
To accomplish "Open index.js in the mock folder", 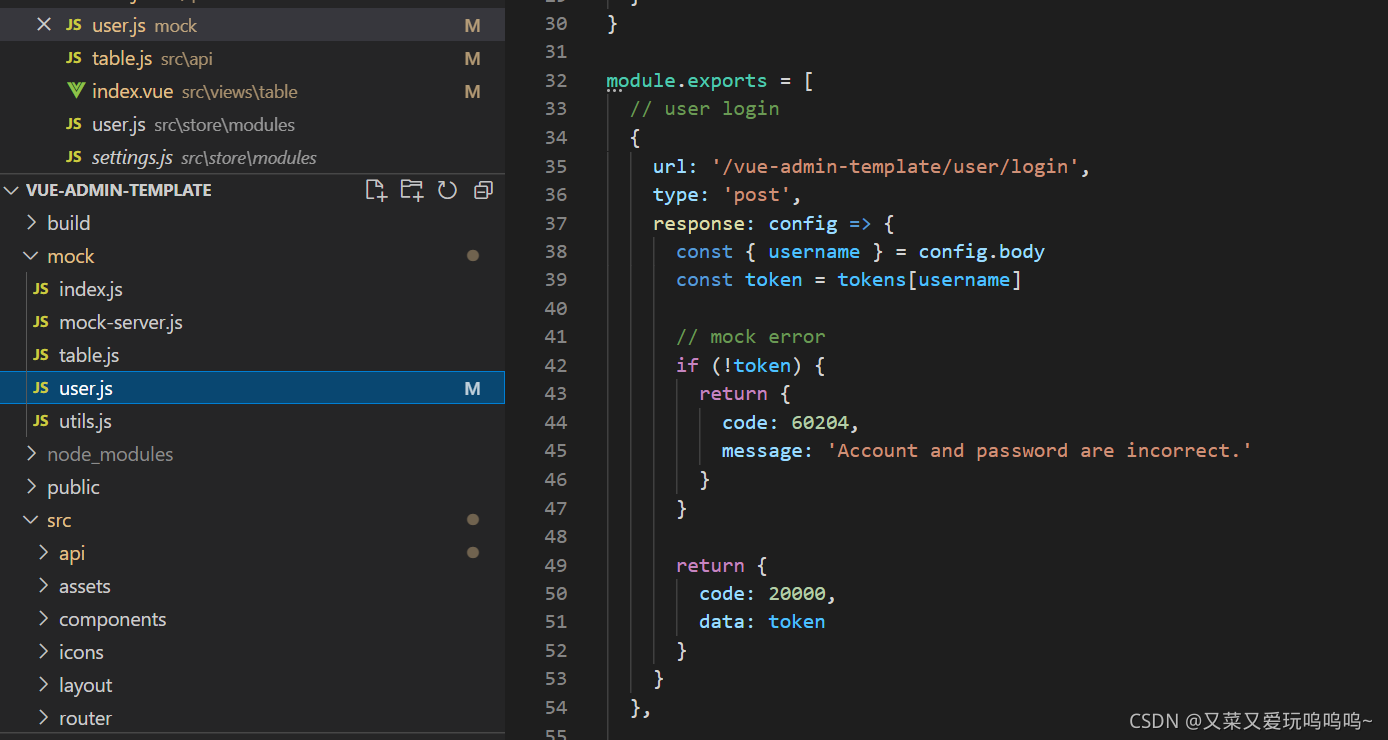I will point(252,289).
